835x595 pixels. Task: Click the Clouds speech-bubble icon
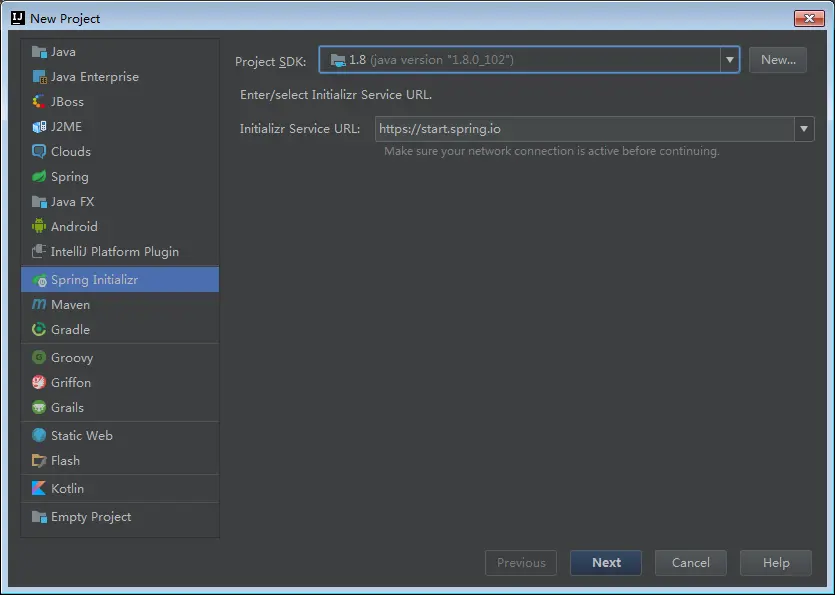coord(39,152)
